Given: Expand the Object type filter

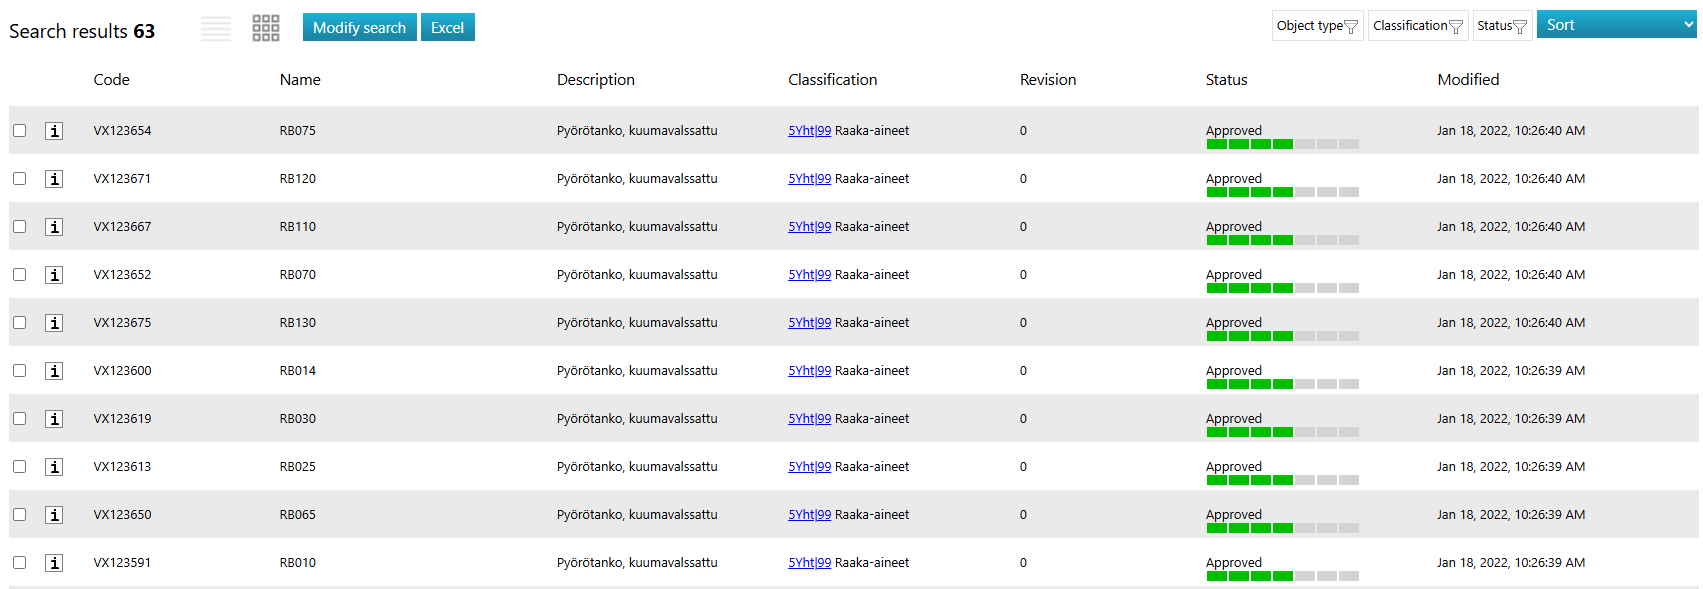Looking at the screenshot, I should (x=1316, y=26).
